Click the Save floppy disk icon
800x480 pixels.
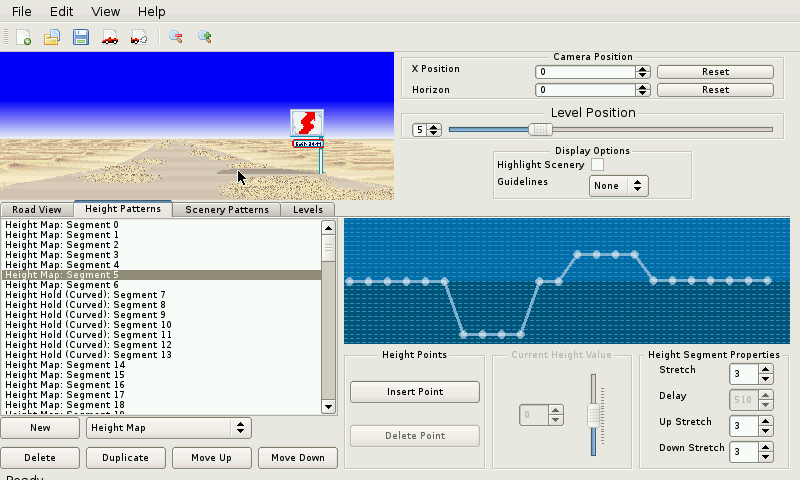81,37
